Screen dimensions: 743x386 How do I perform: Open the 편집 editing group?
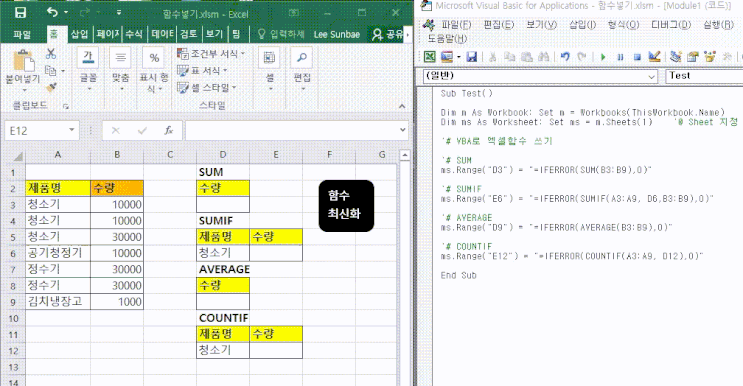pyautogui.click(x=302, y=69)
